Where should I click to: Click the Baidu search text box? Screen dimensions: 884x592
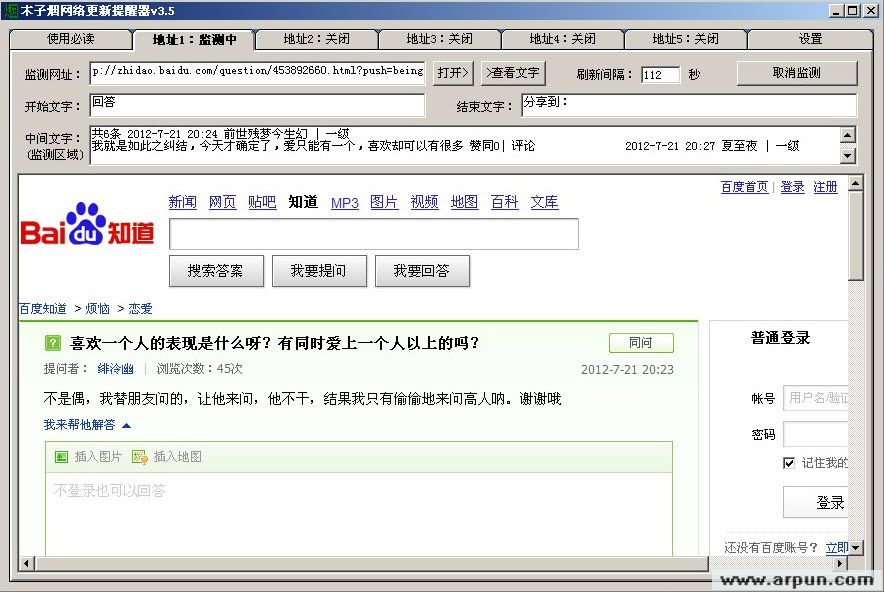pos(374,234)
